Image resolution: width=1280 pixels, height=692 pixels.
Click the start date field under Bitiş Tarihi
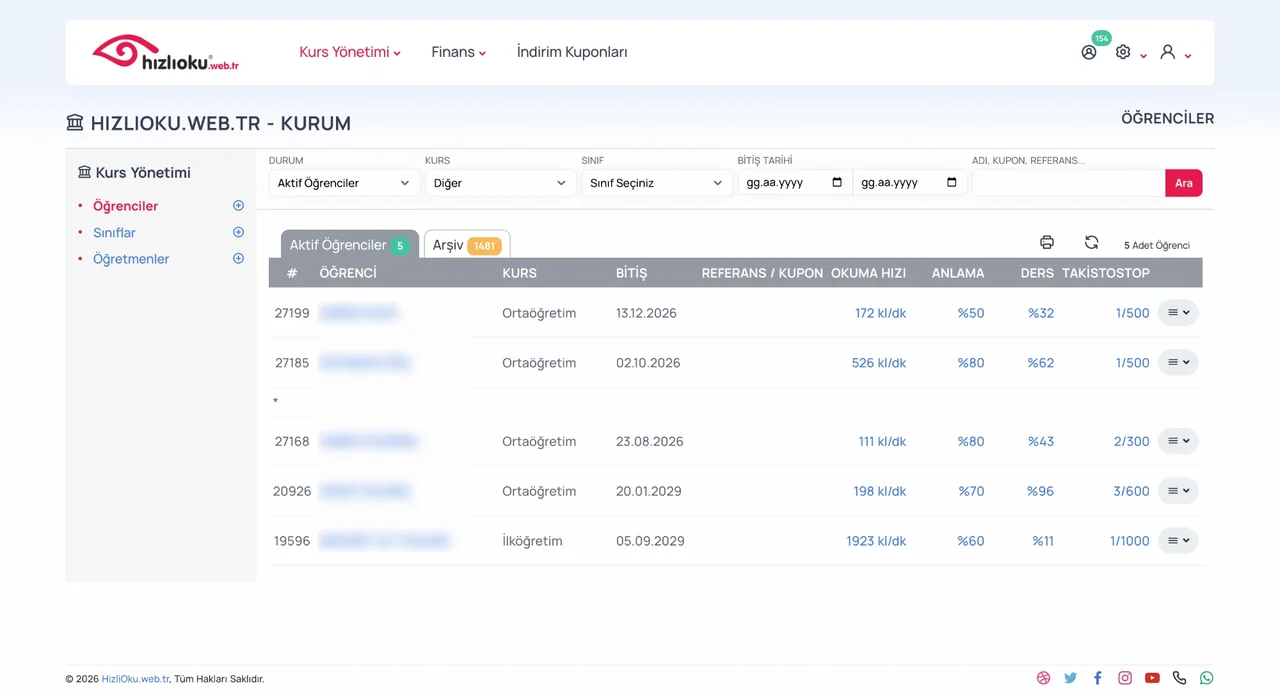pyautogui.click(x=795, y=183)
